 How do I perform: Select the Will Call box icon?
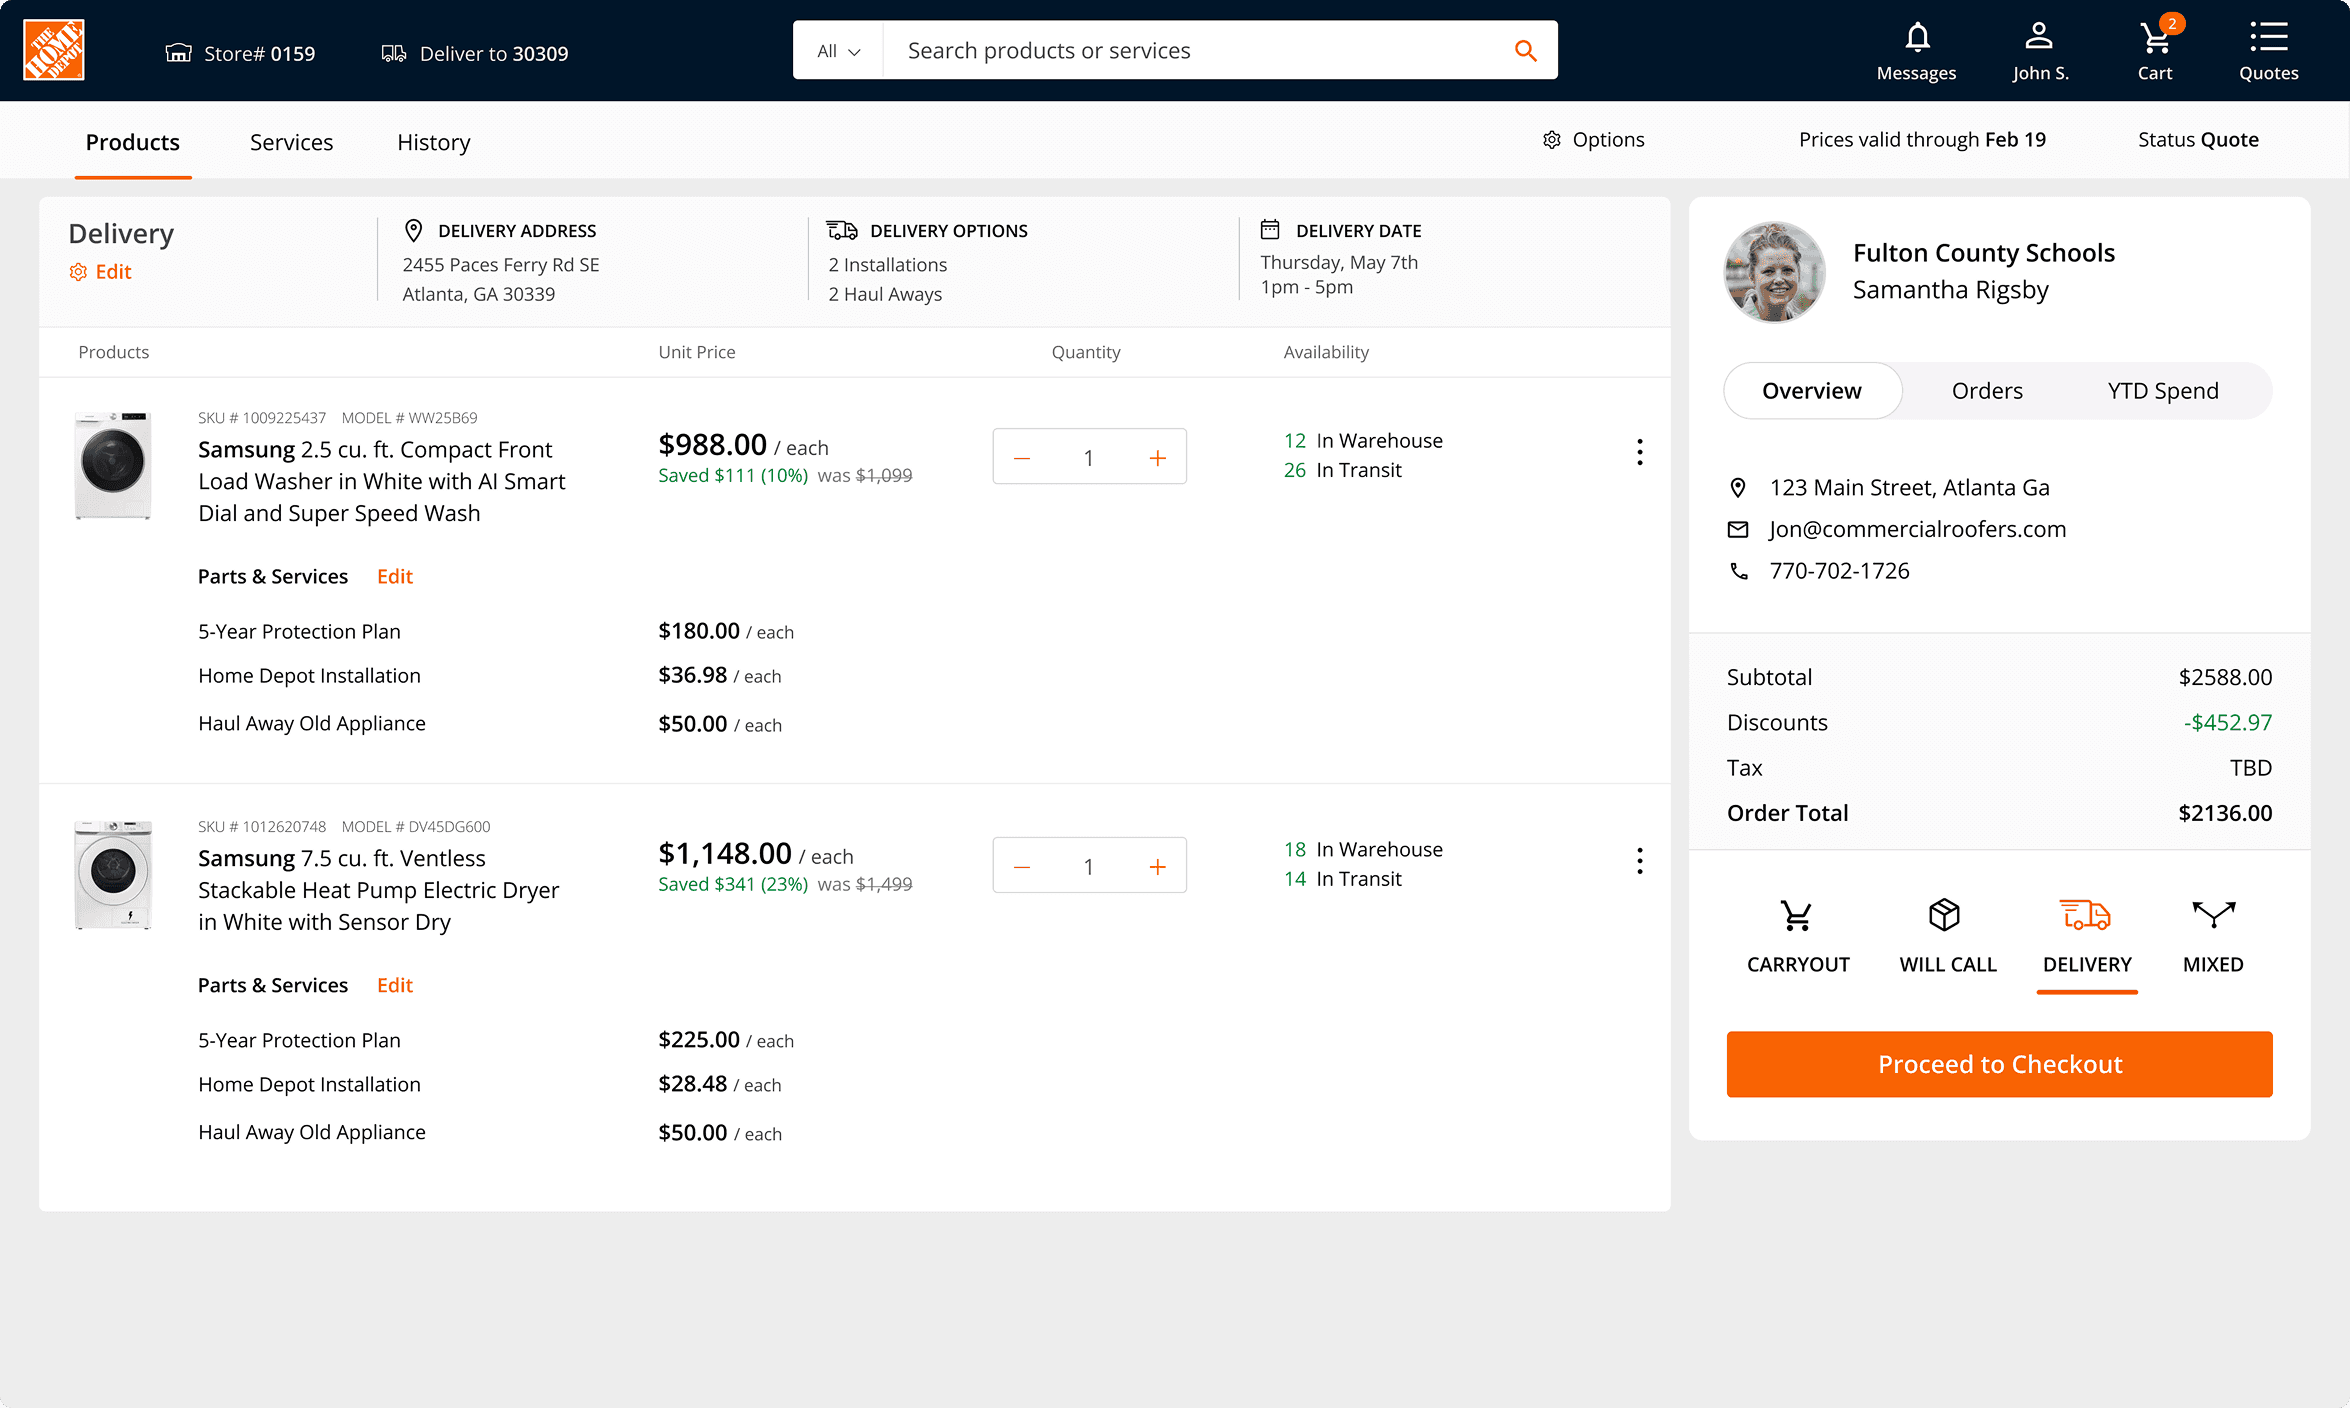click(1944, 915)
